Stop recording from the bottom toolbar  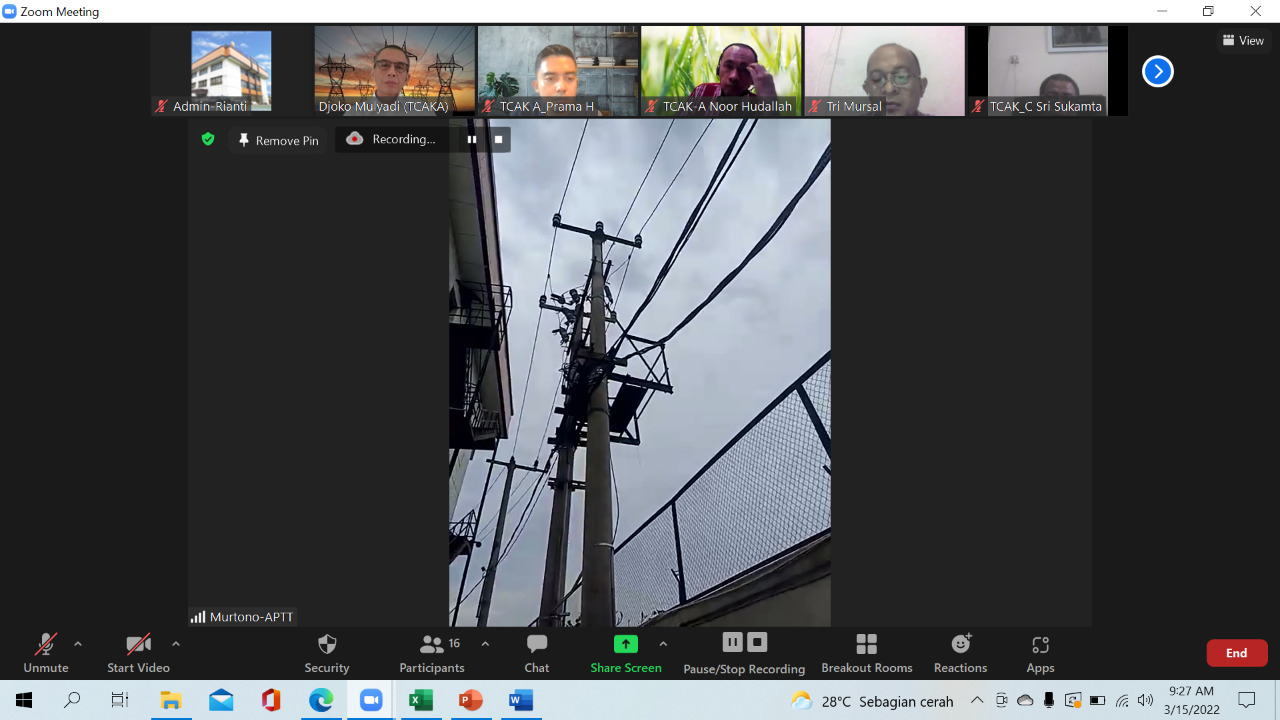tap(757, 642)
